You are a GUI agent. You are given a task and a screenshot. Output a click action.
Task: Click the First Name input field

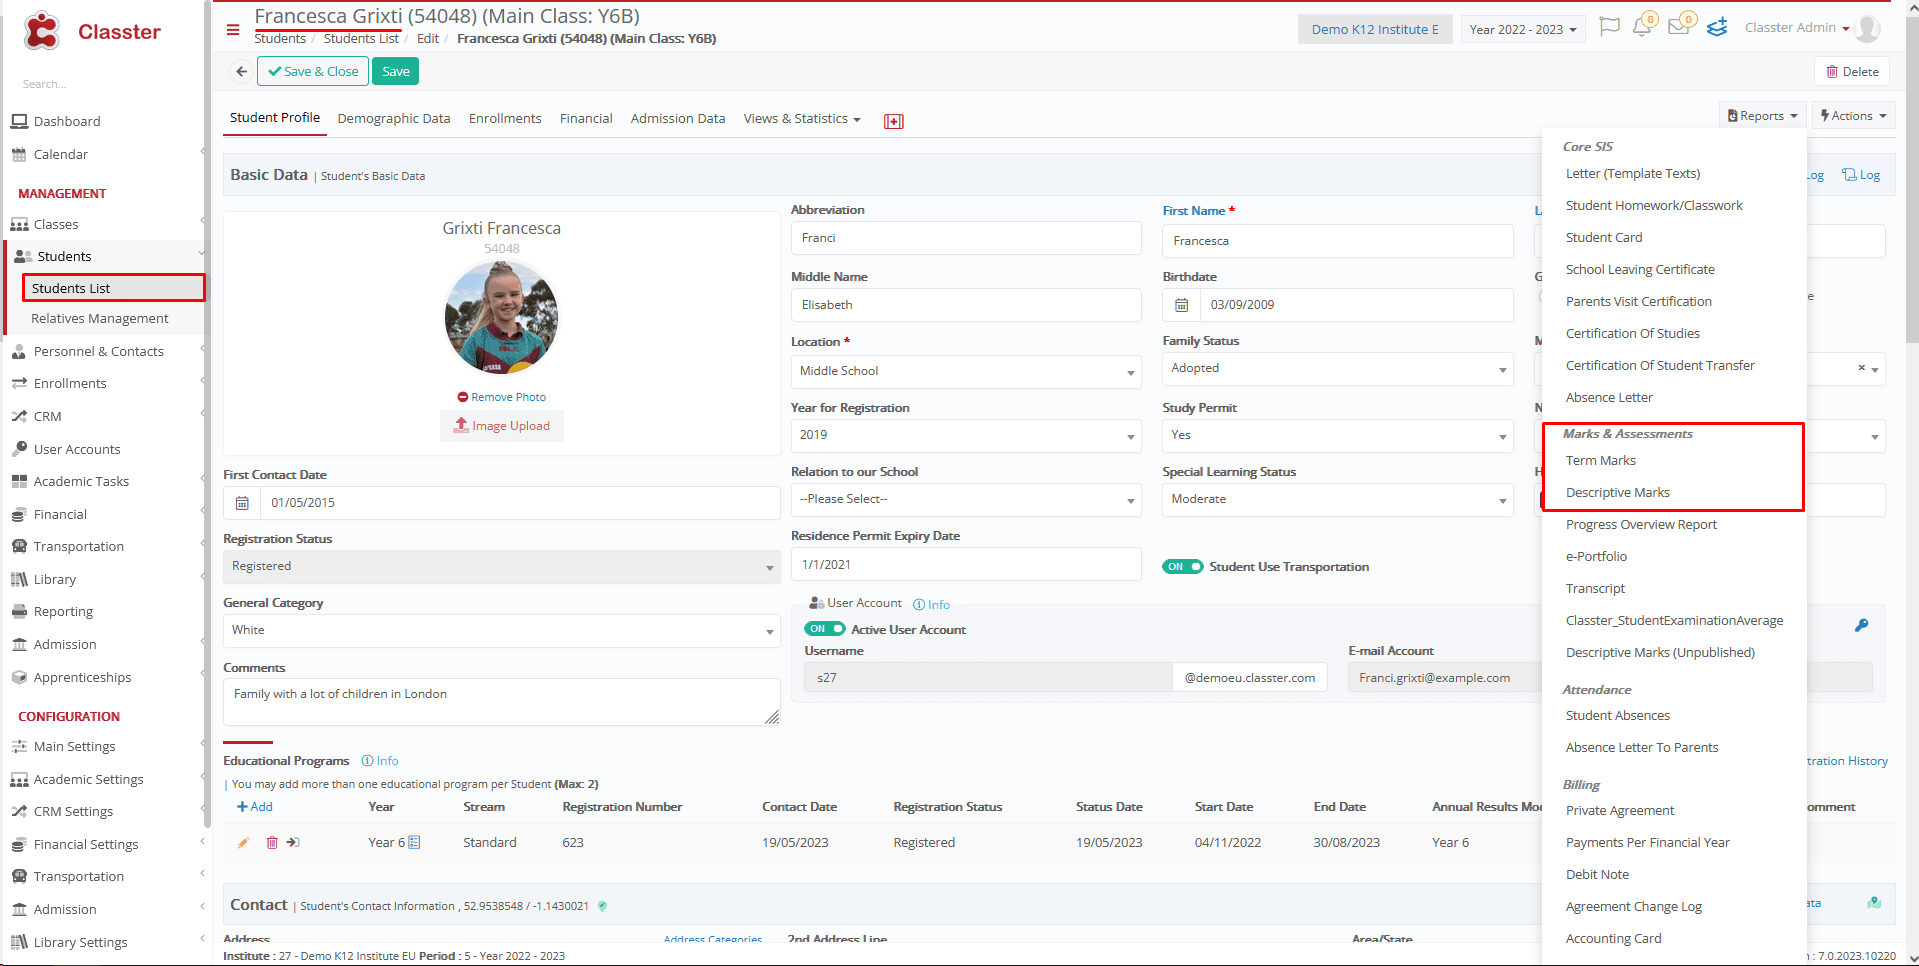tap(1338, 241)
